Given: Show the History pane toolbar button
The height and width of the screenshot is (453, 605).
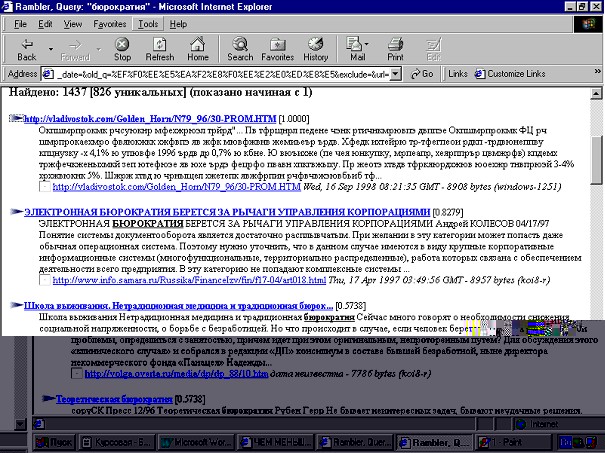Looking at the screenshot, I should pos(316,49).
